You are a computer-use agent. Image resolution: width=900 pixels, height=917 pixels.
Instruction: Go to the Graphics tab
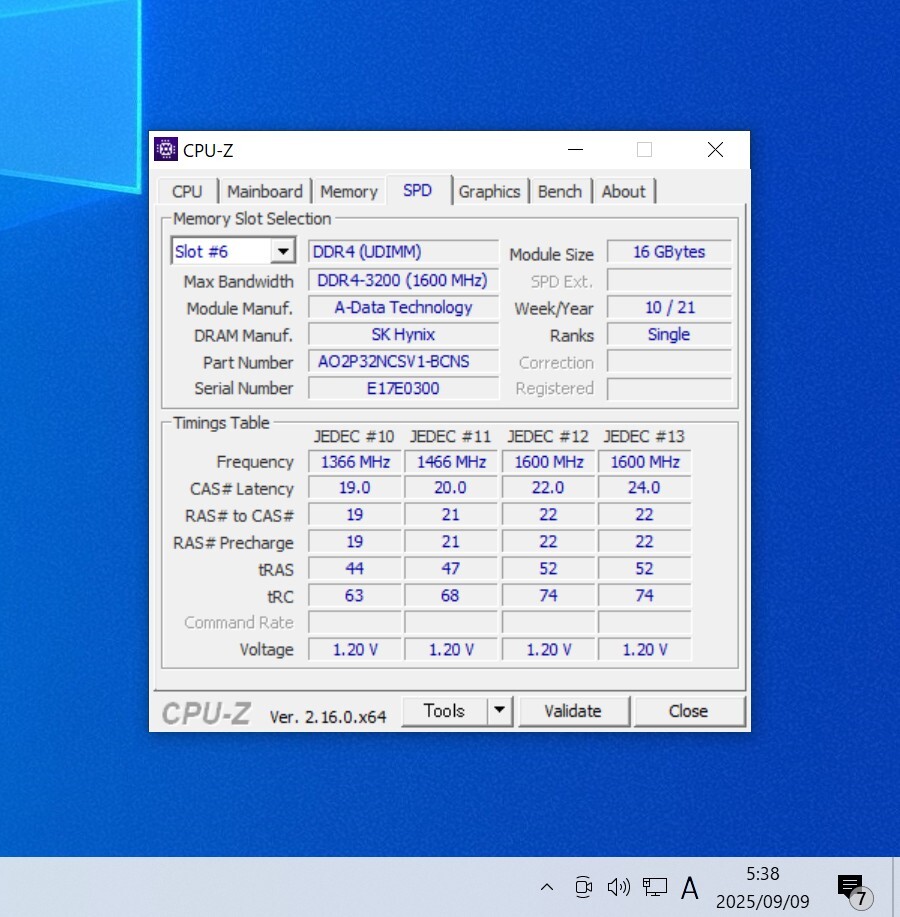489,191
